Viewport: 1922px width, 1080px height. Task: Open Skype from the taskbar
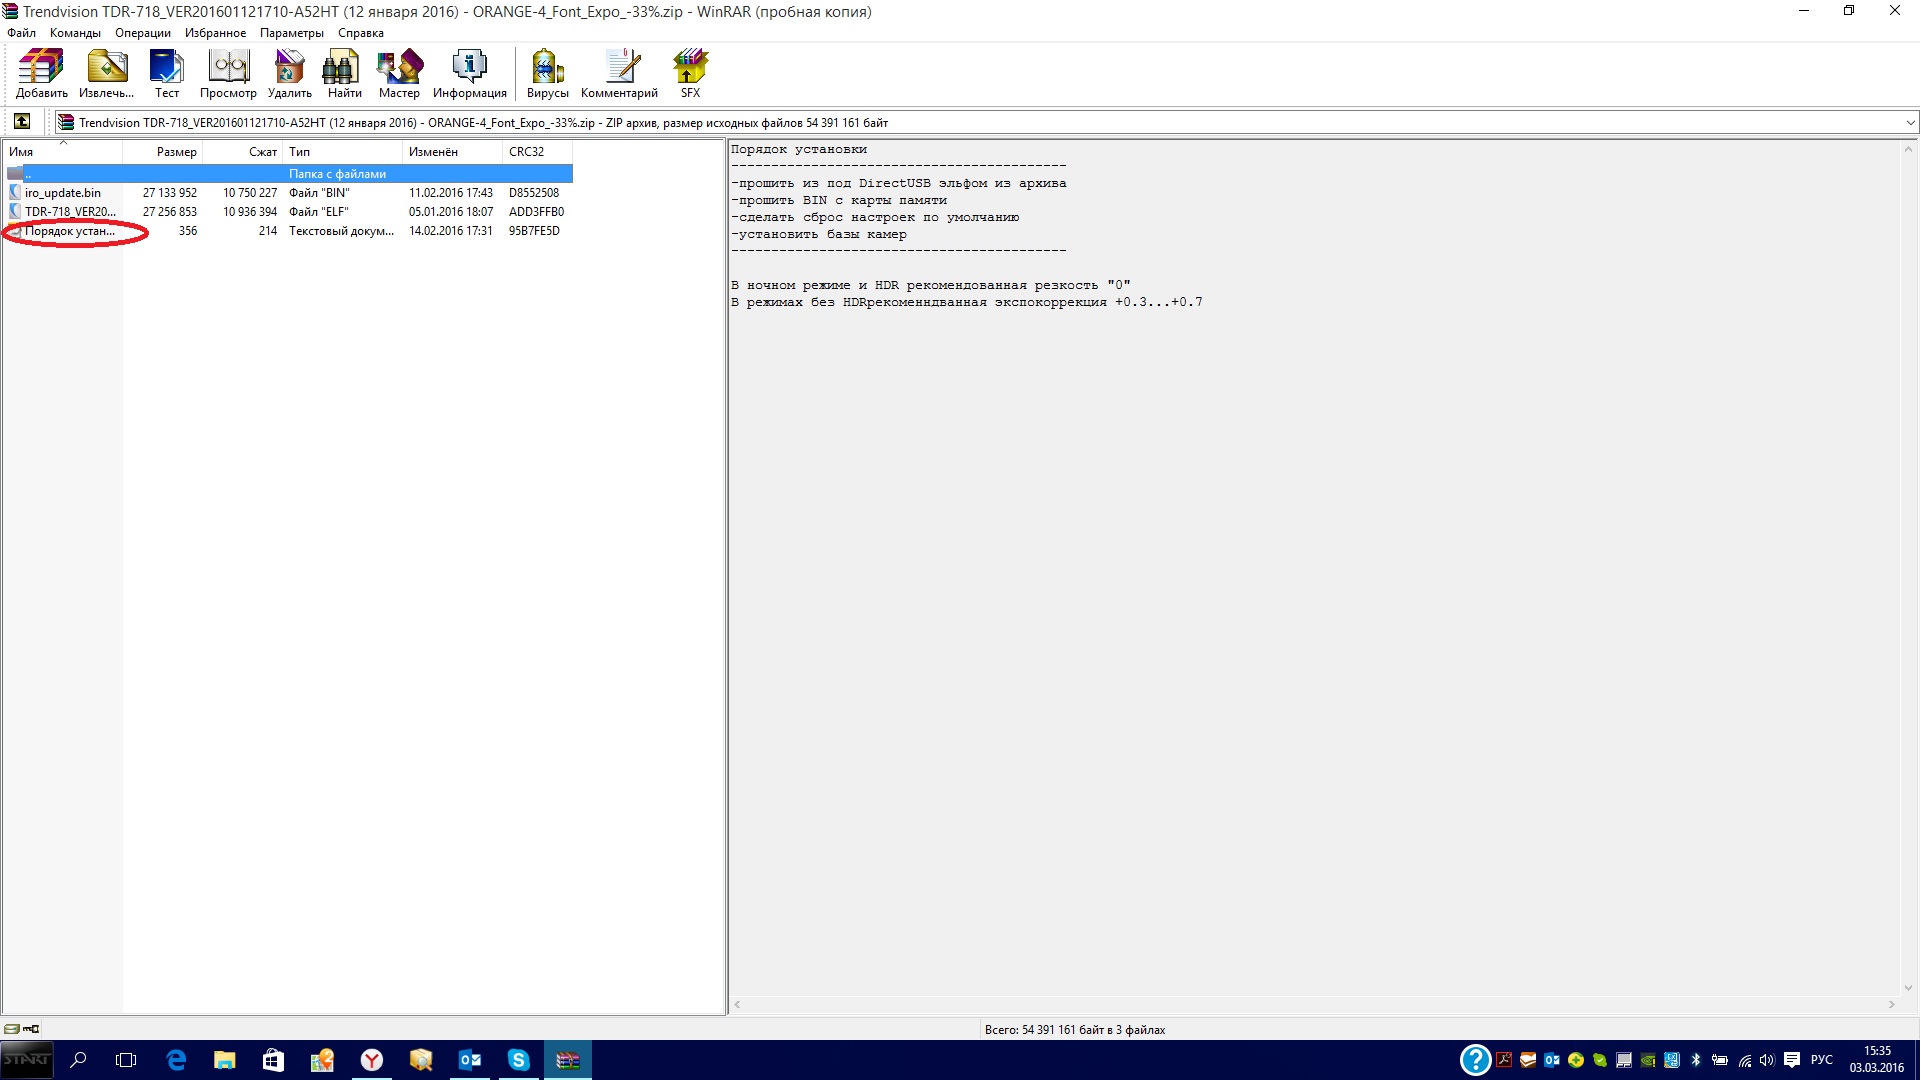click(518, 1060)
